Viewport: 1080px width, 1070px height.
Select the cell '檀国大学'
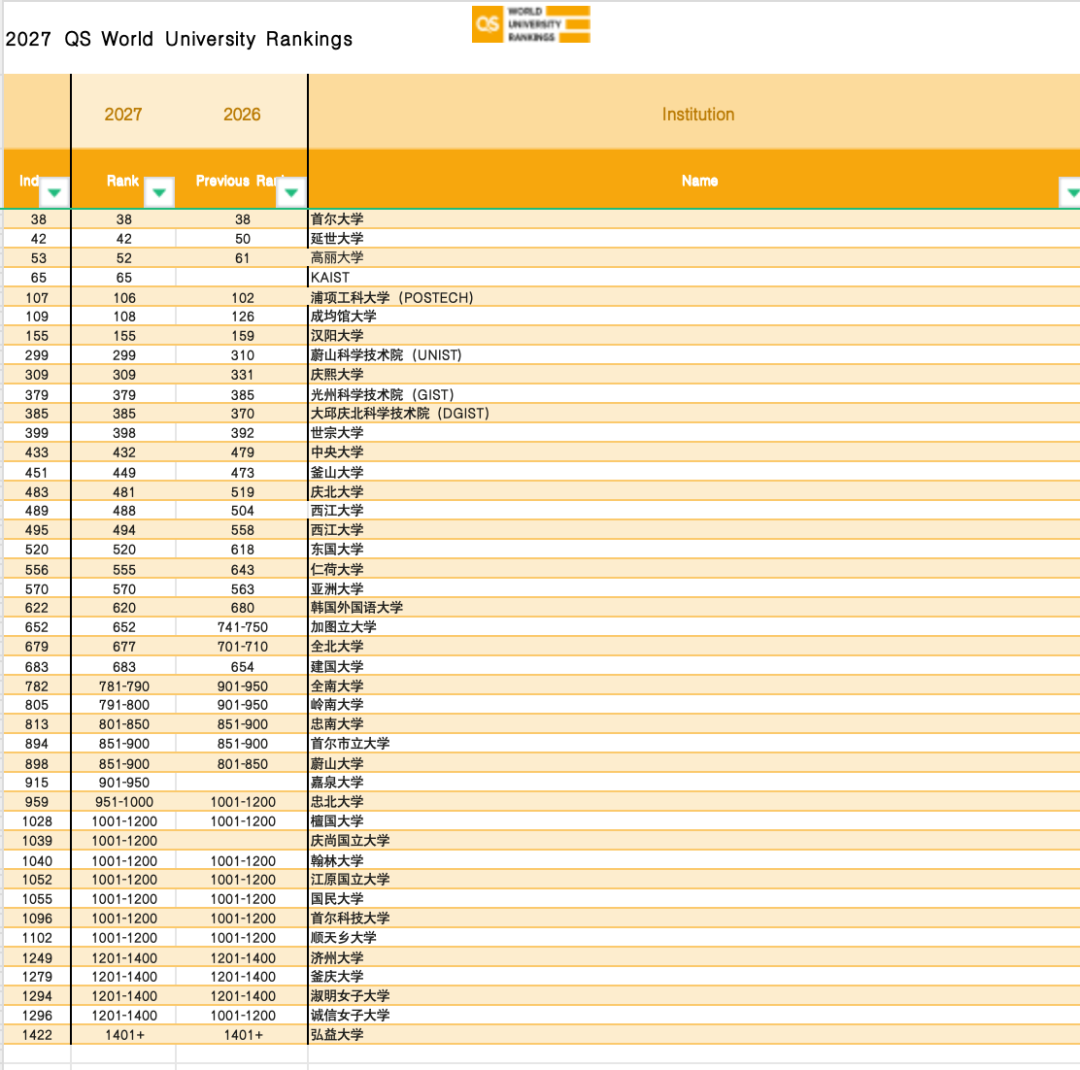(x=694, y=821)
